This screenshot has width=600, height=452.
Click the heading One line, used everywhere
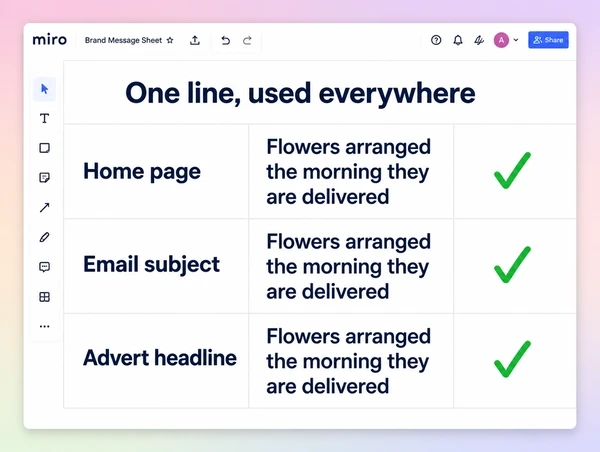click(x=300, y=93)
